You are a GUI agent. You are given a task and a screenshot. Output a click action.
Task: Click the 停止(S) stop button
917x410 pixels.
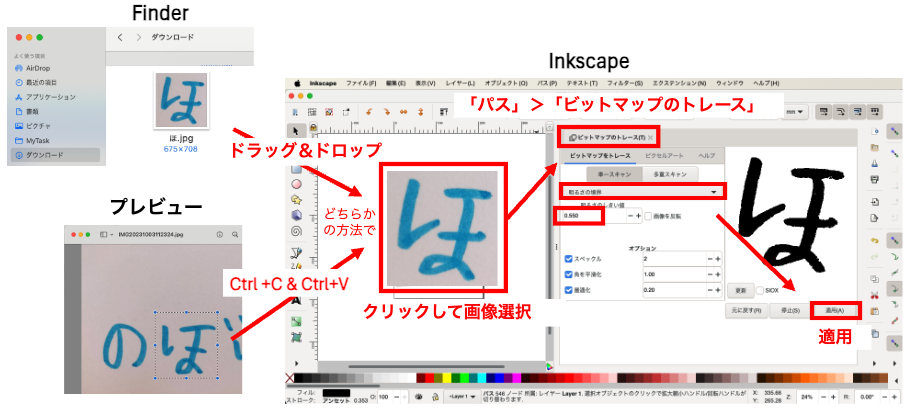(790, 311)
